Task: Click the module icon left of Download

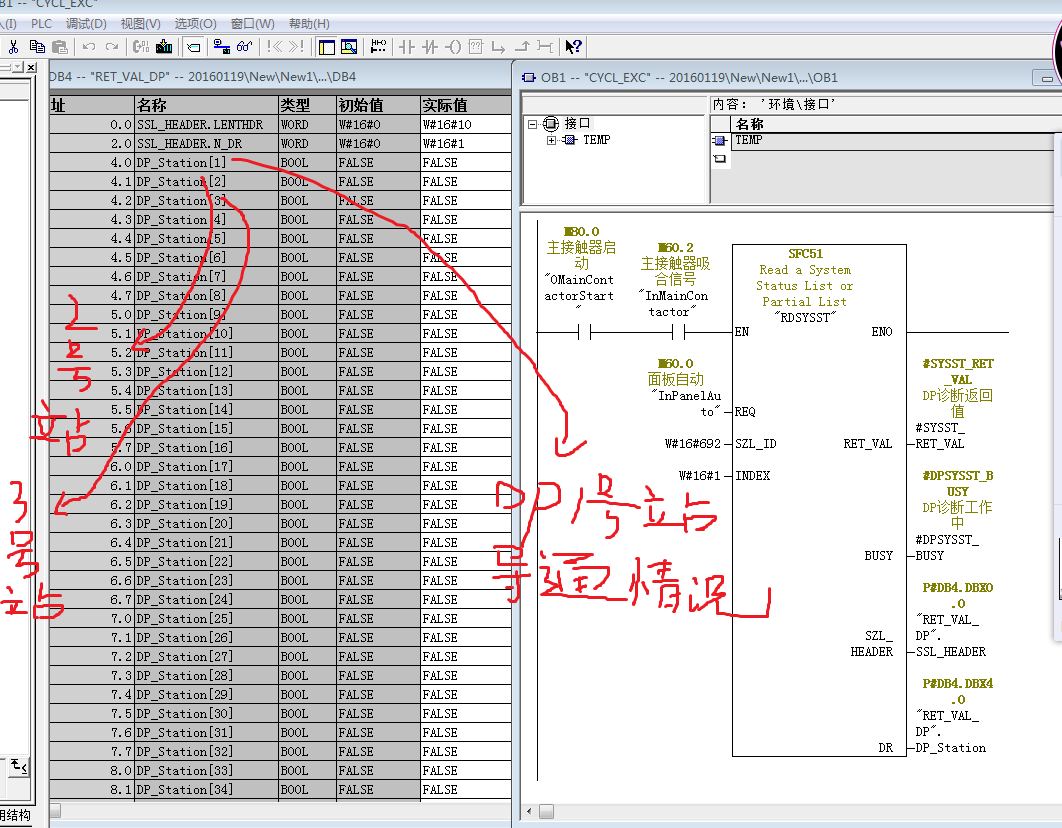Action: point(141,47)
